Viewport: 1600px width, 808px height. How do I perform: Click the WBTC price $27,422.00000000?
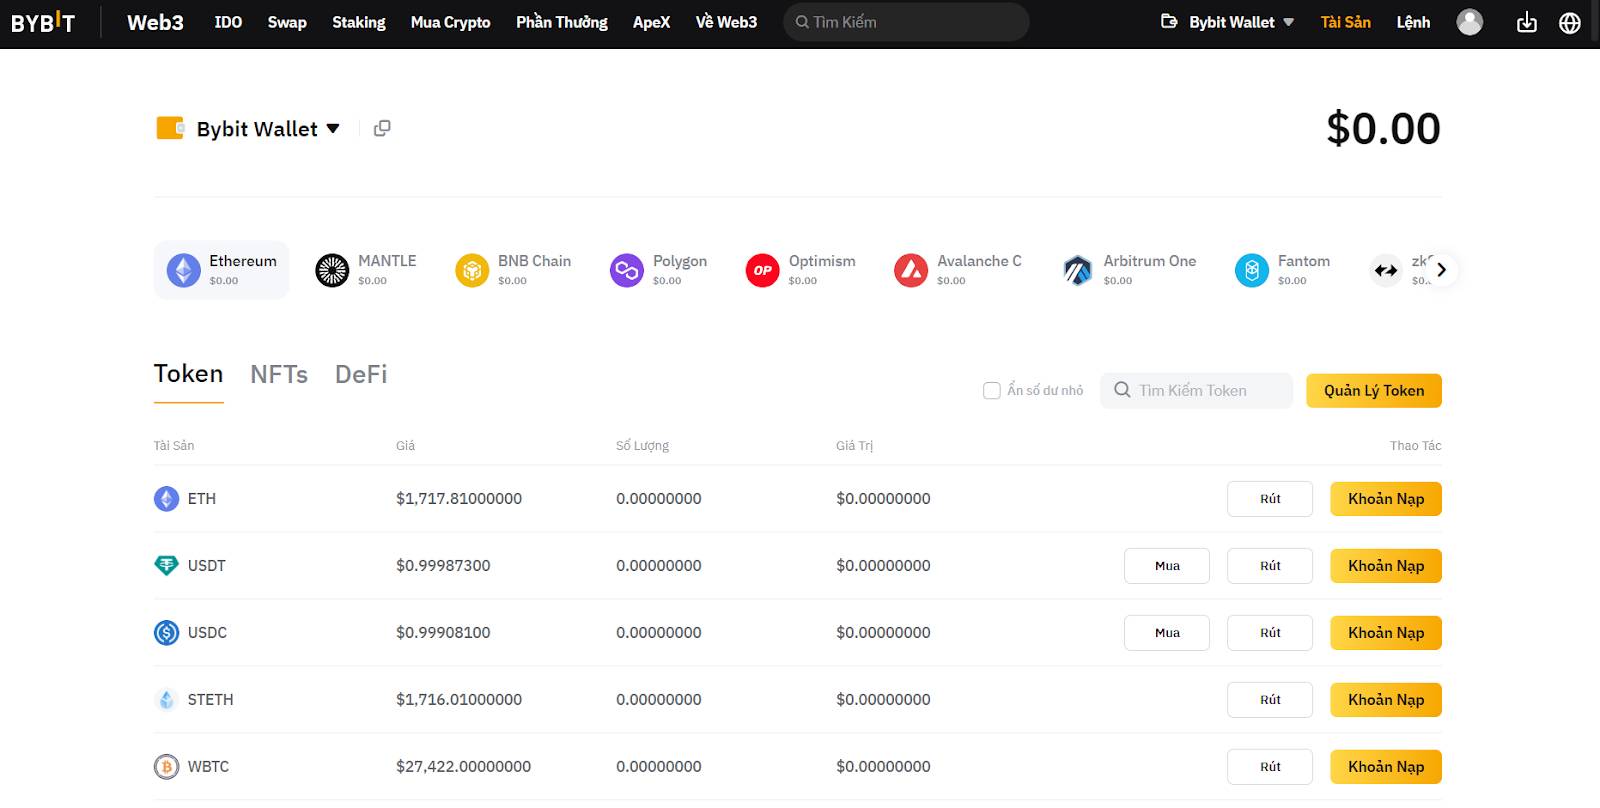[x=463, y=766]
